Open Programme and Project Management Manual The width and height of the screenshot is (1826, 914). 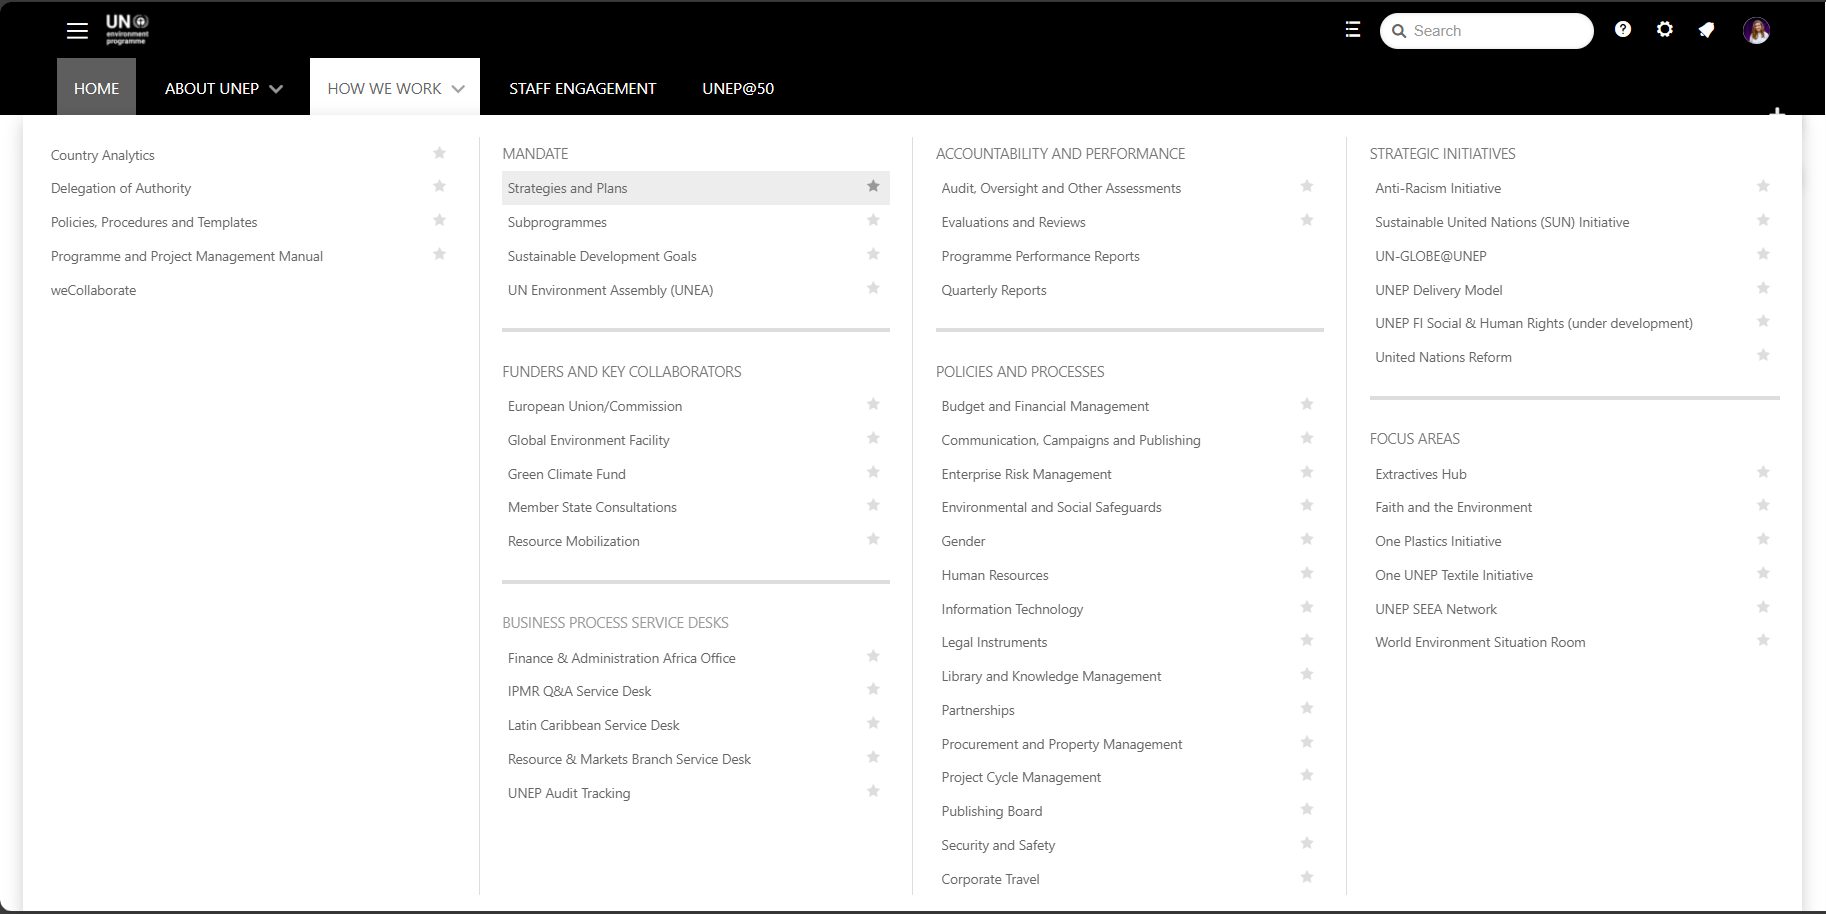click(x=187, y=256)
